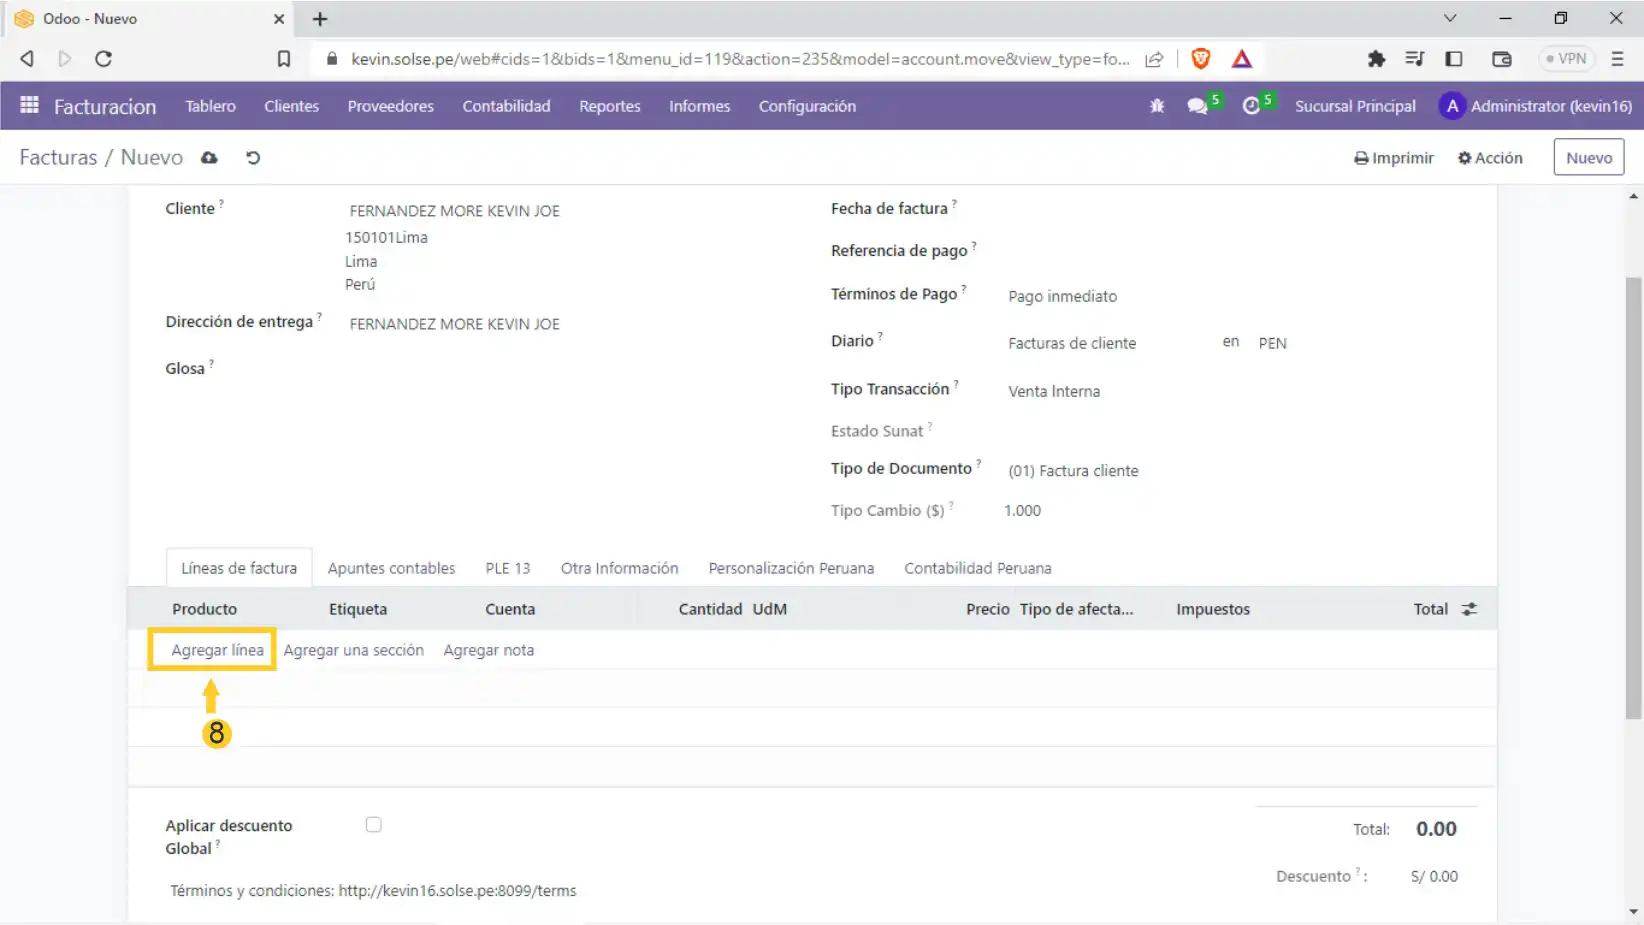
Task: Click Agregar línea link
Action: pos(217,650)
